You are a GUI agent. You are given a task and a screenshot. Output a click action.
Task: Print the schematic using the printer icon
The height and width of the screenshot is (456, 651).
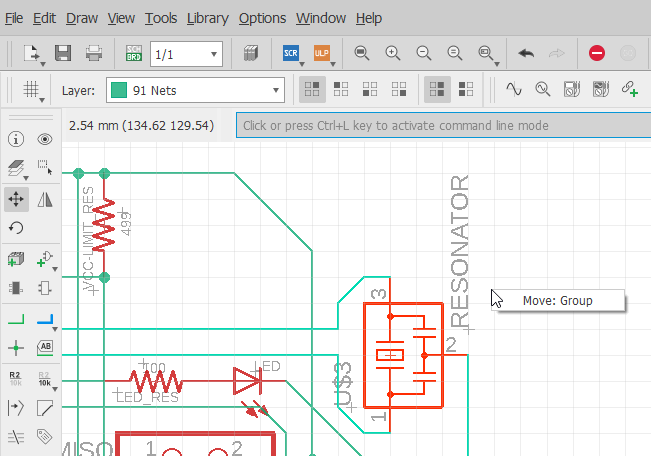click(94, 53)
